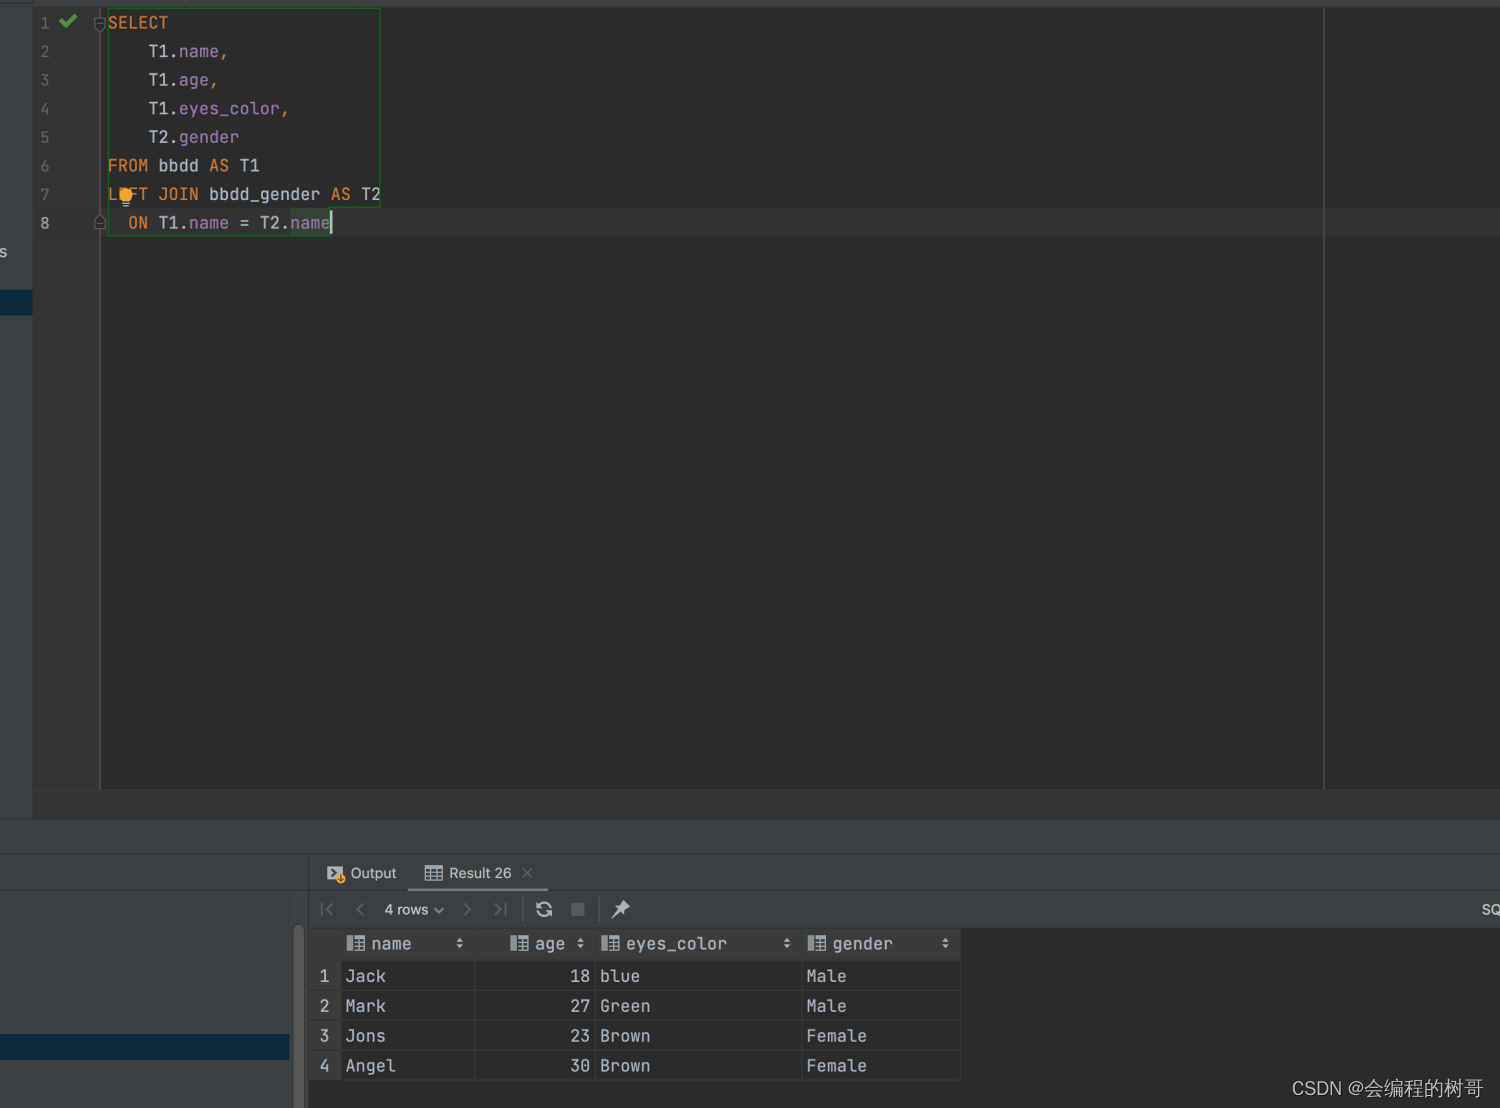Place cursor on T2.gender in line 5
The width and height of the screenshot is (1500, 1108).
[194, 137]
